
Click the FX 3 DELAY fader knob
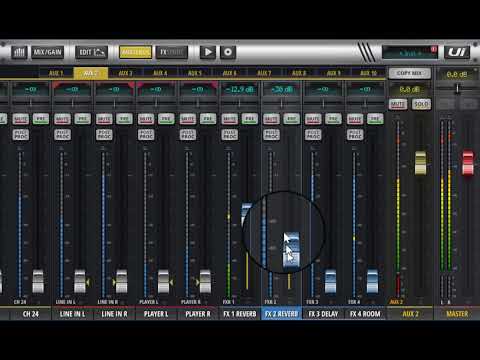point(330,282)
